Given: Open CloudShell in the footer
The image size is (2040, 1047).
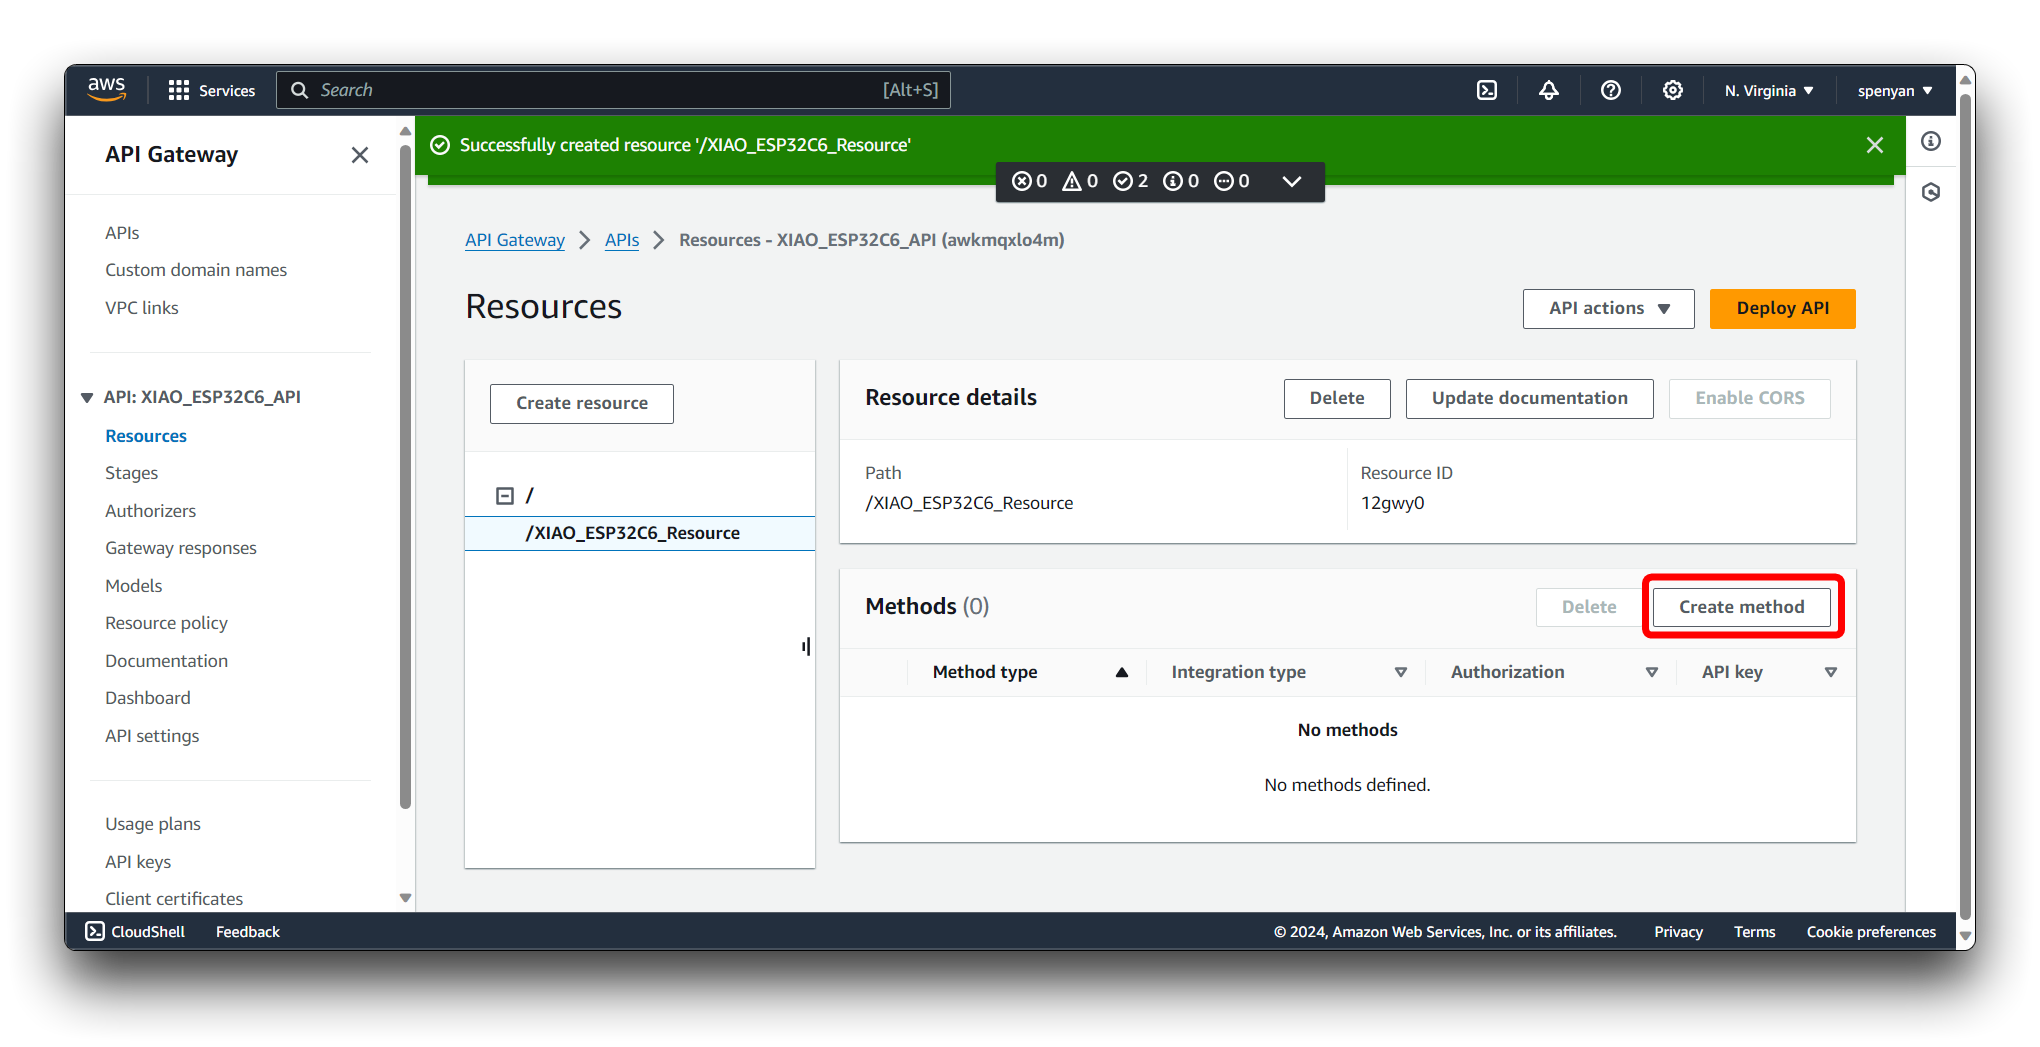Looking at the screenshot, I should click(x=136, y=932).
